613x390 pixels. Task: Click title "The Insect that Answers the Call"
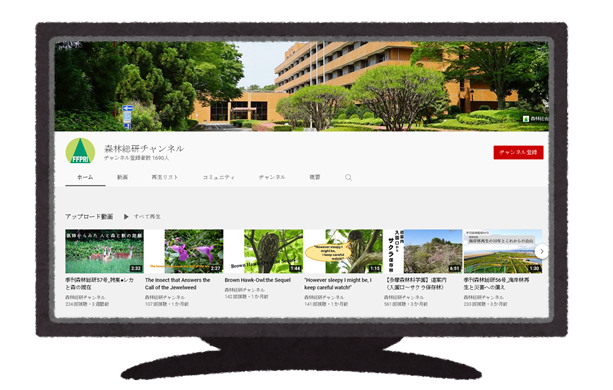(x=177, y=284)
